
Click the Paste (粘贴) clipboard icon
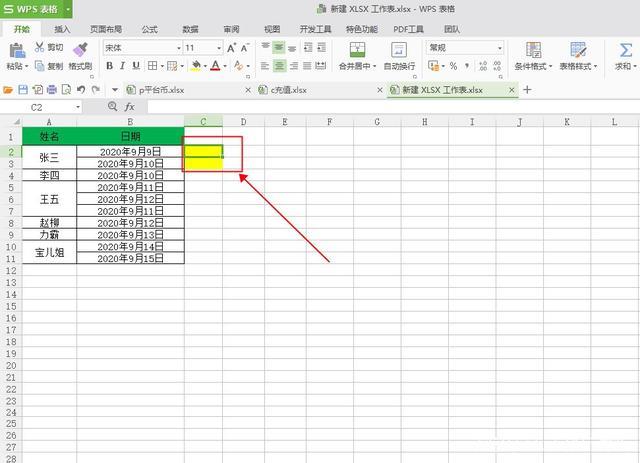17,51
